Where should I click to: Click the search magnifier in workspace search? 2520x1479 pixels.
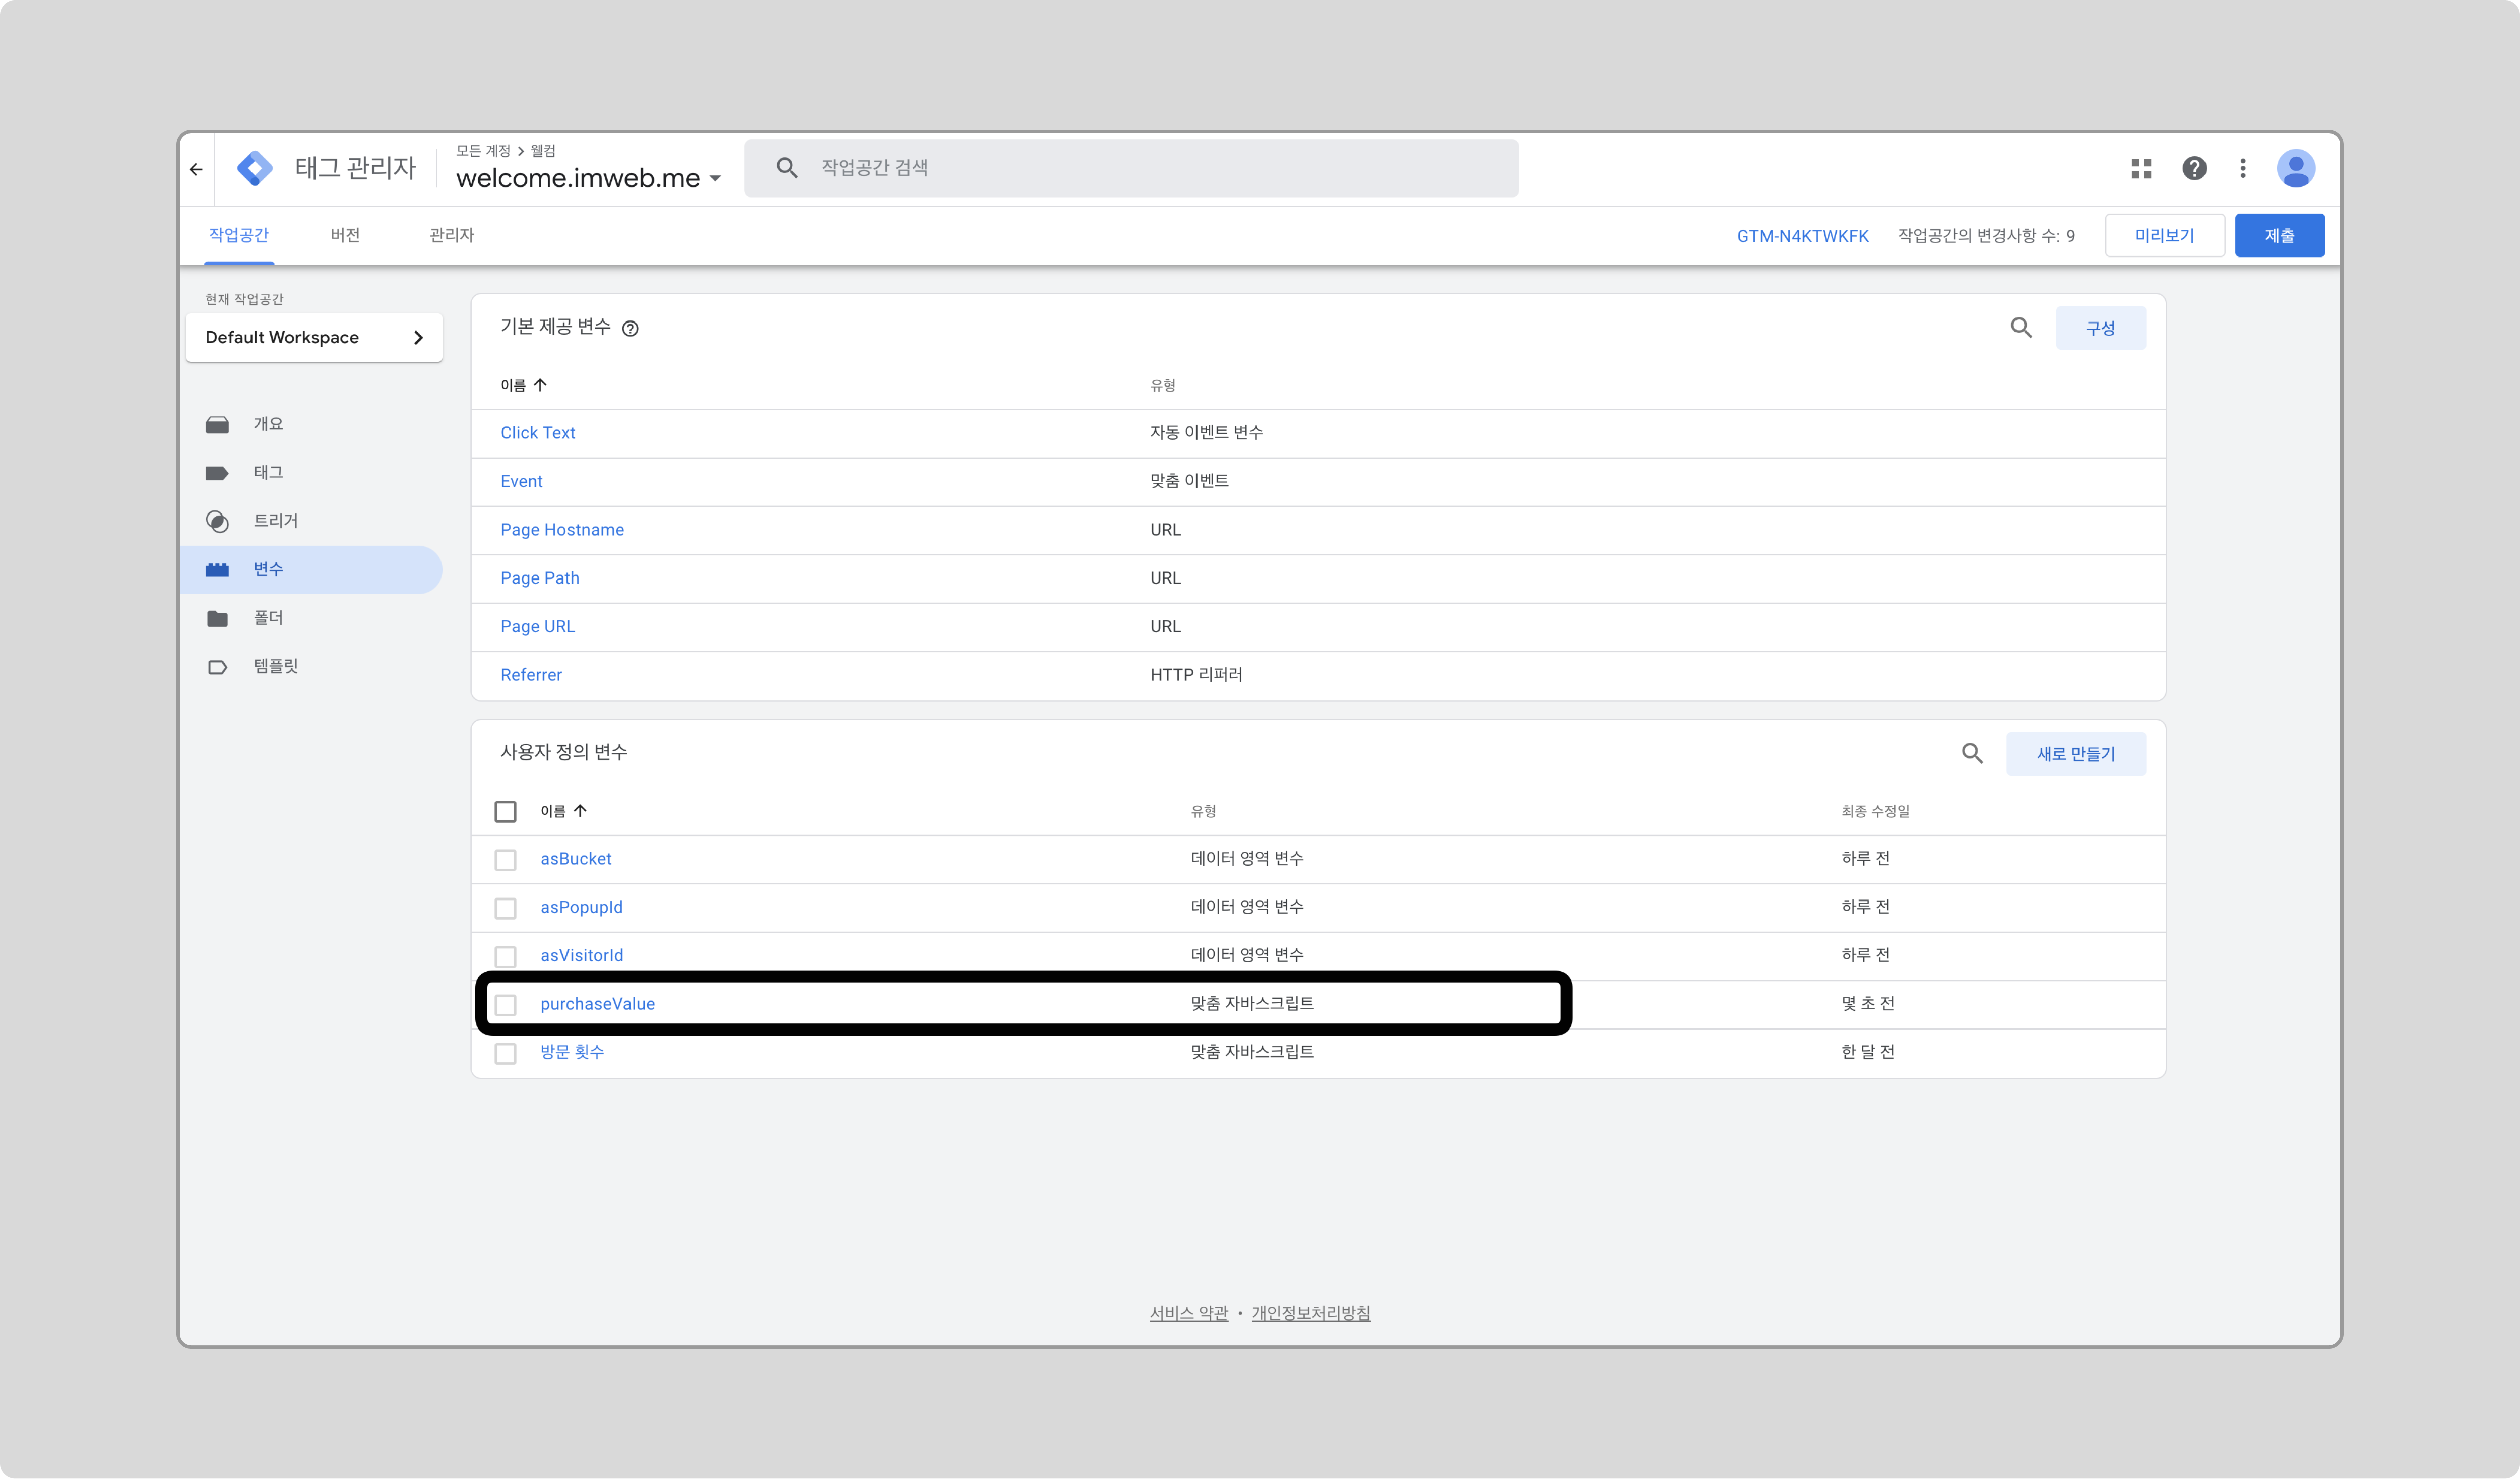(x=787, y=168)
